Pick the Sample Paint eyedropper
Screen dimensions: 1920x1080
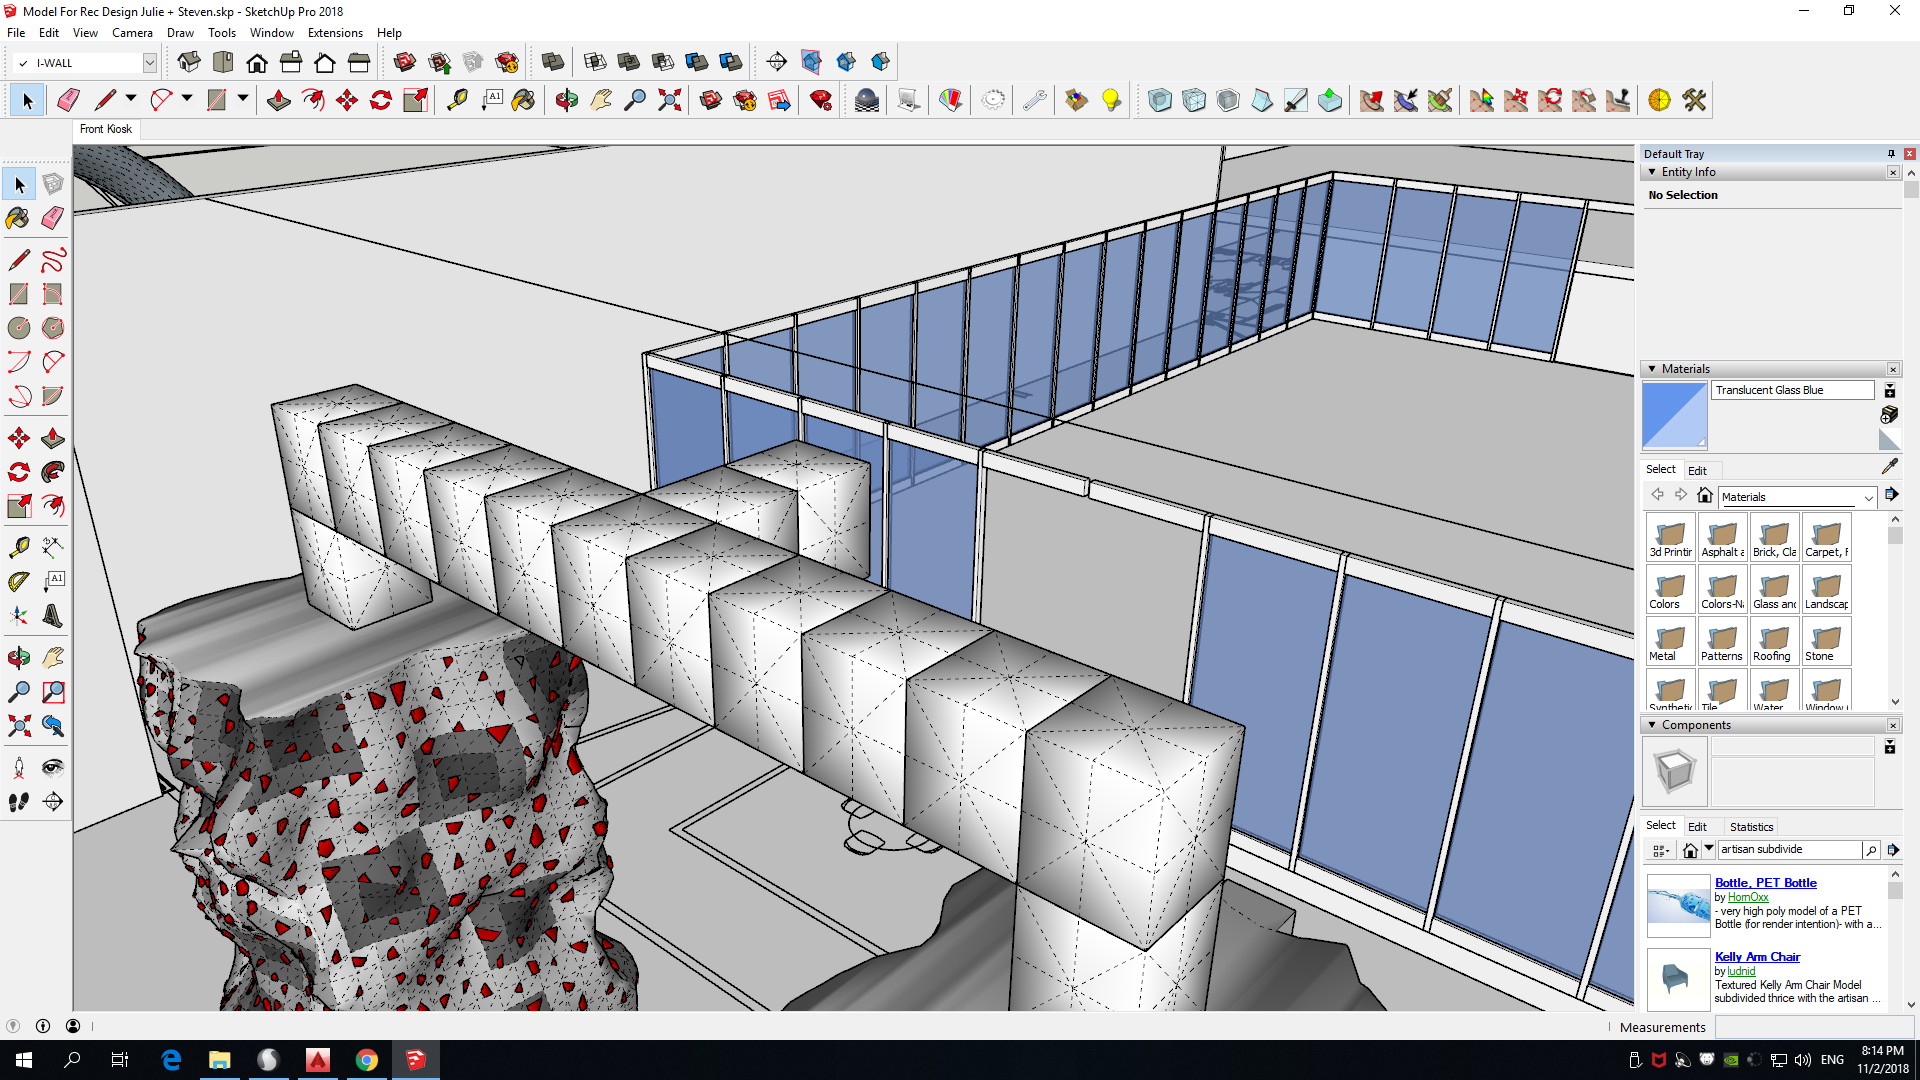coord(1889,467)
